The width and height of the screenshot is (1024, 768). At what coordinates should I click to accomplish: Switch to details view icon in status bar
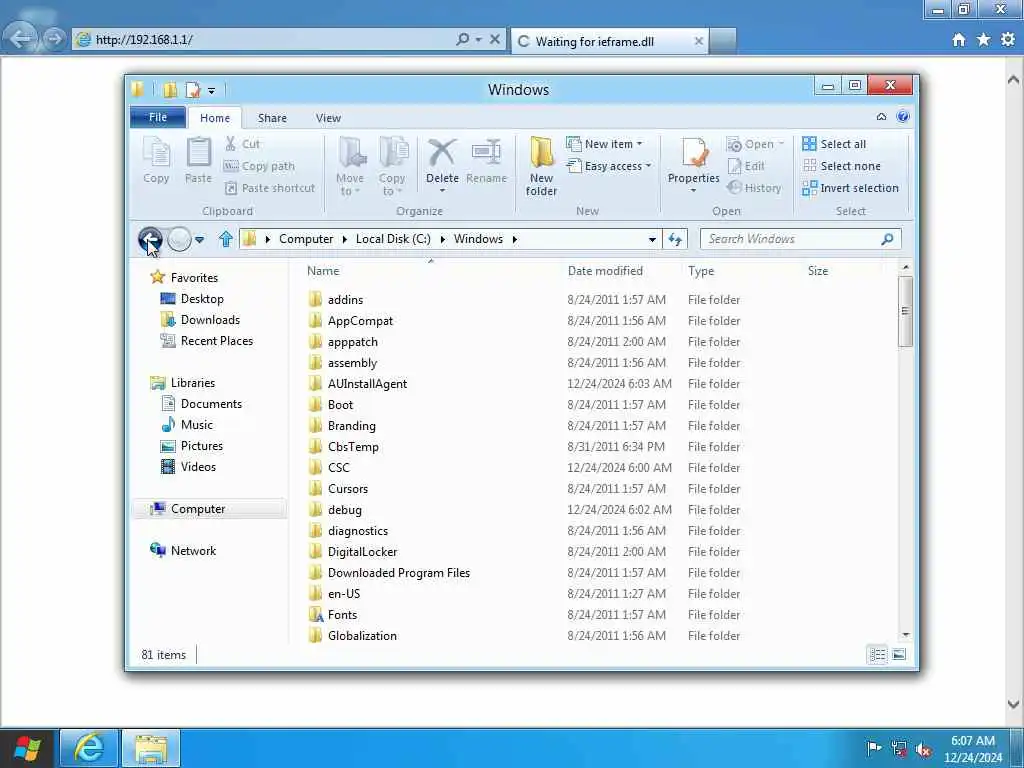coord(877,654)
